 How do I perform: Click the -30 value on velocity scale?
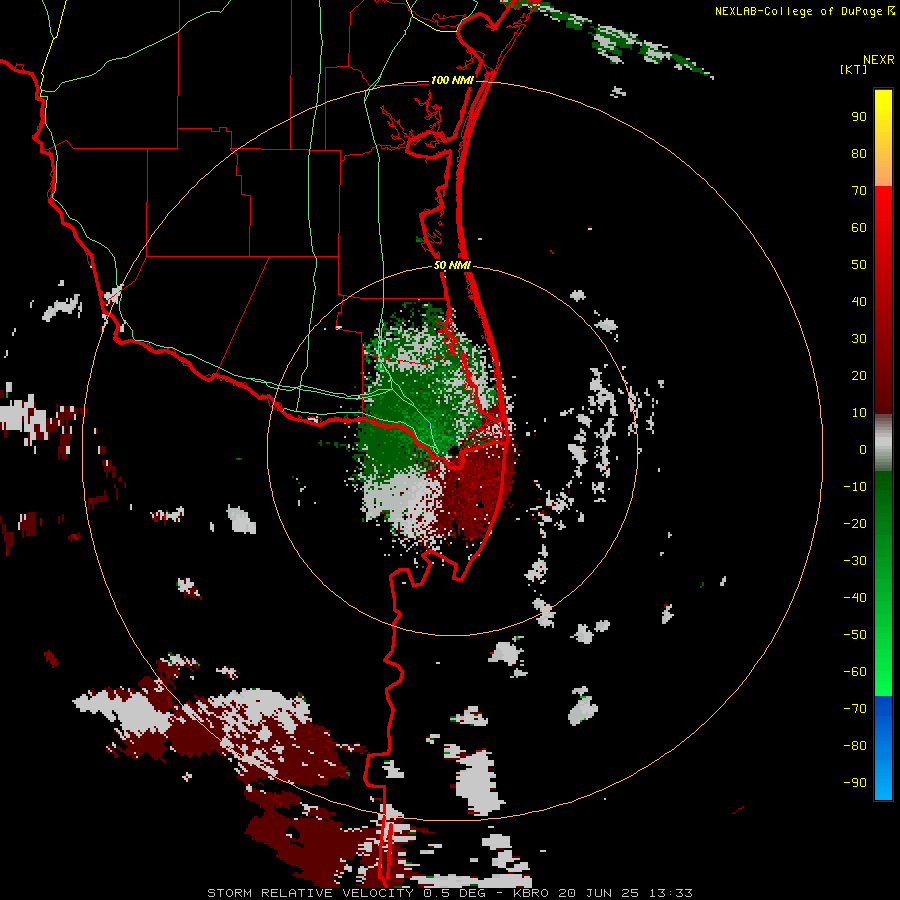coord(855,561)
